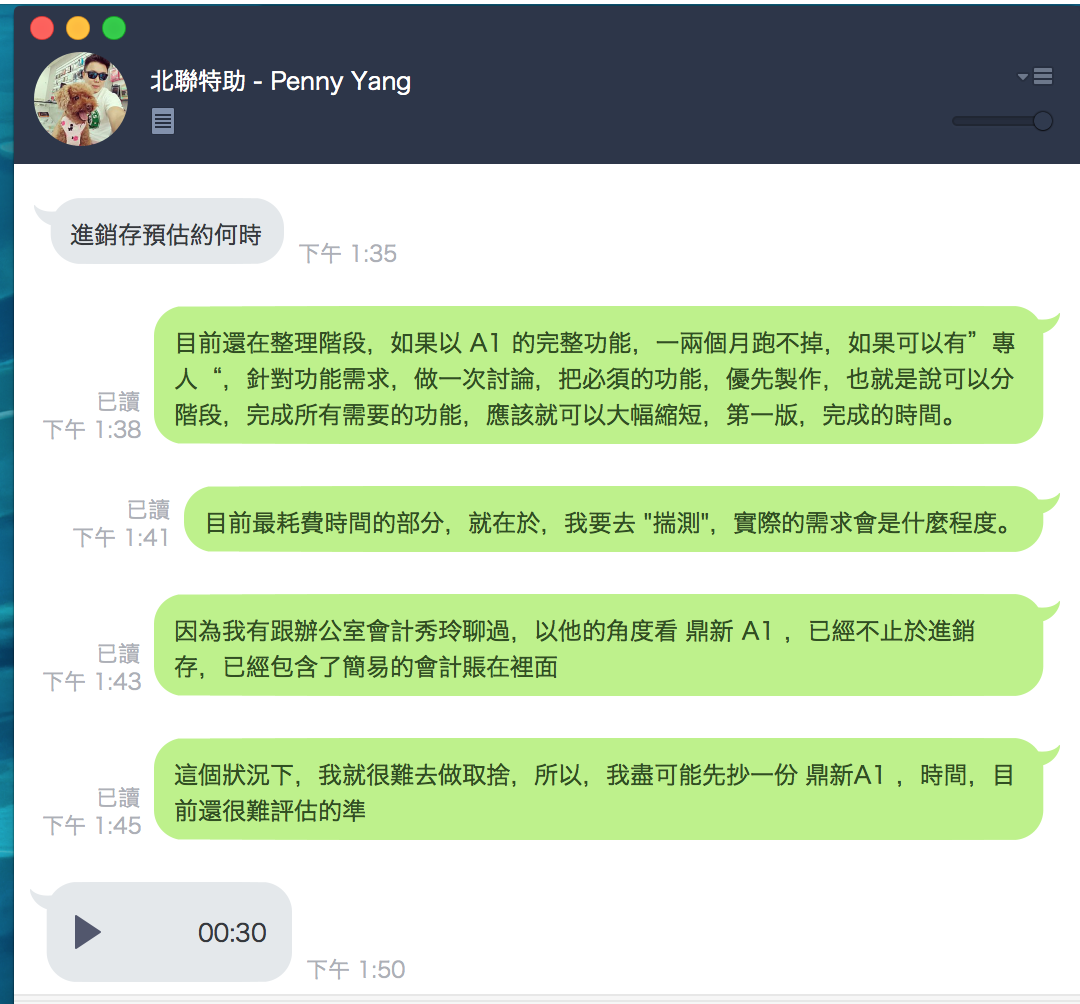
Task: Click the chat title 北聯特助 - Penny Yang
Action: coord(280,81)
